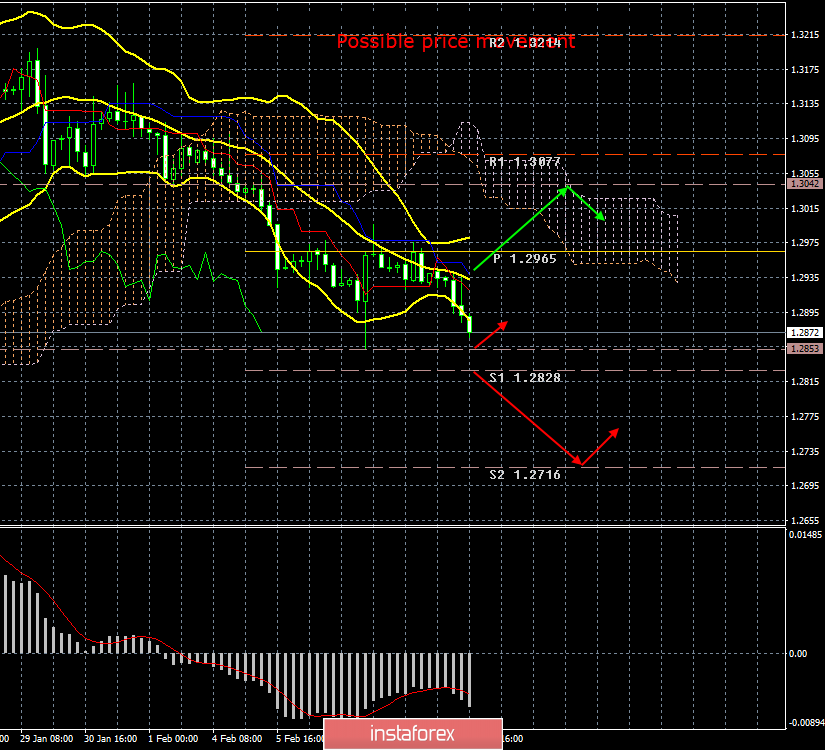
Task: Click the 1.3175 price axis value
Action: point(805,69)
